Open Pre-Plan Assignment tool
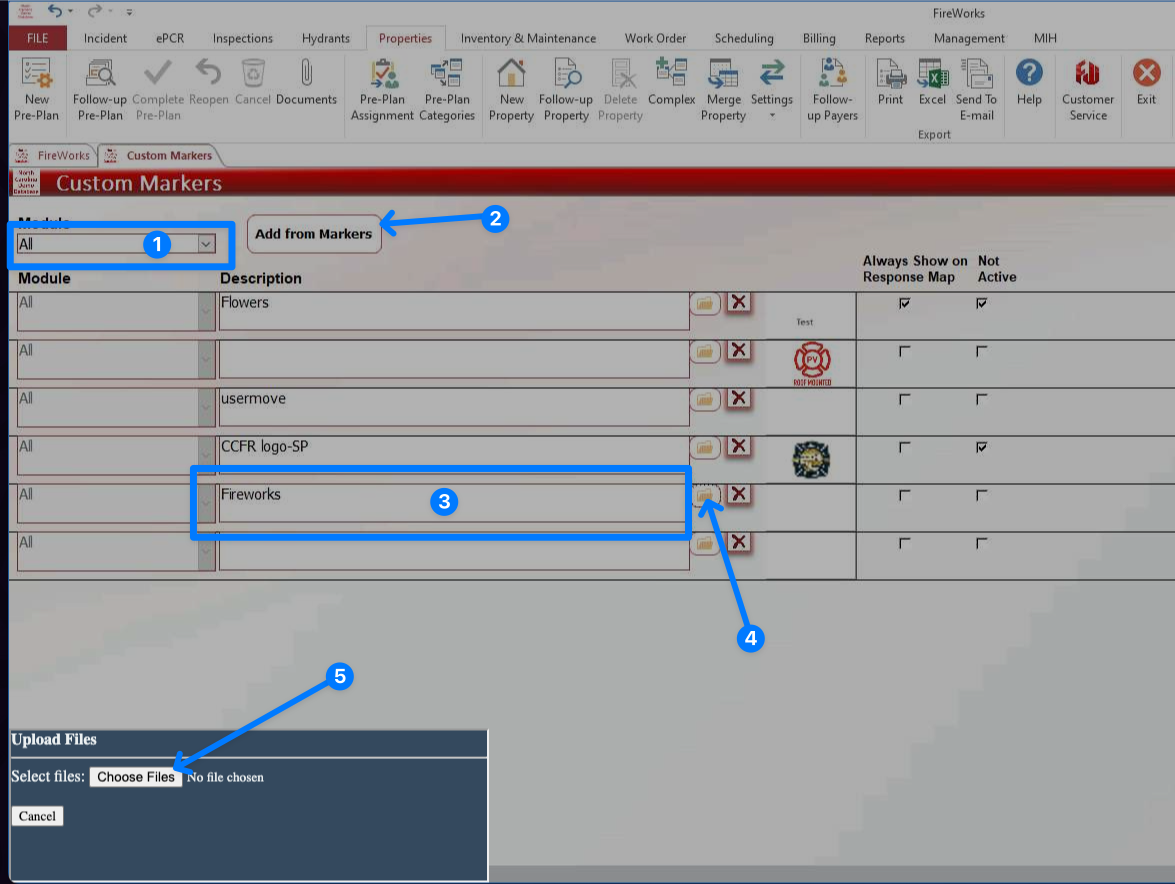 (x=382, y=89)
